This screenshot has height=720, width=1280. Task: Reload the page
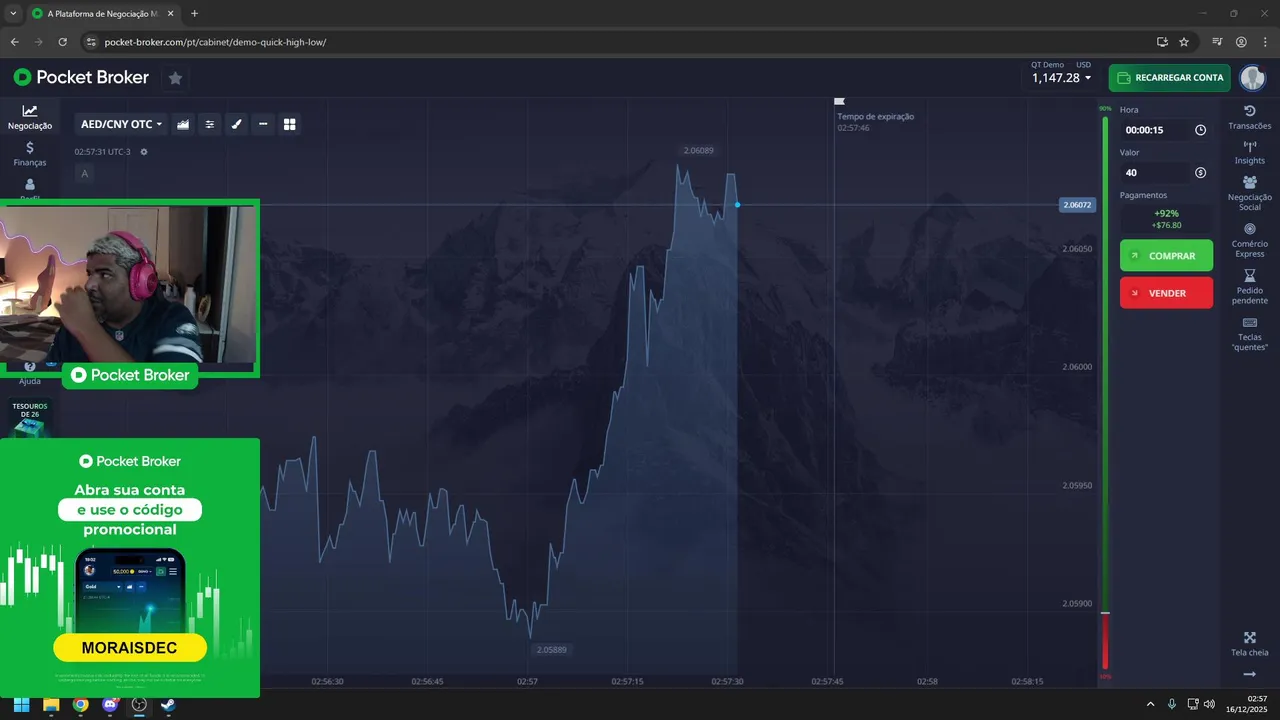point(62,42)
